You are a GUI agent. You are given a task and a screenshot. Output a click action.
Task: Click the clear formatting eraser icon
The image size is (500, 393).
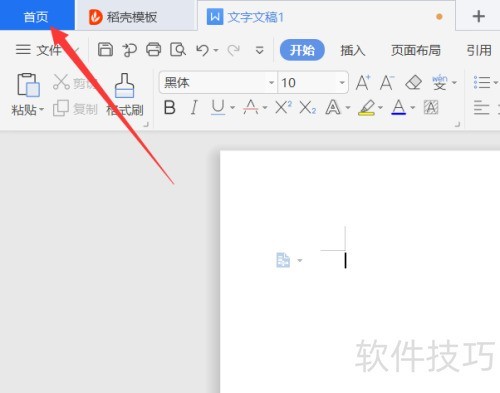413,82
